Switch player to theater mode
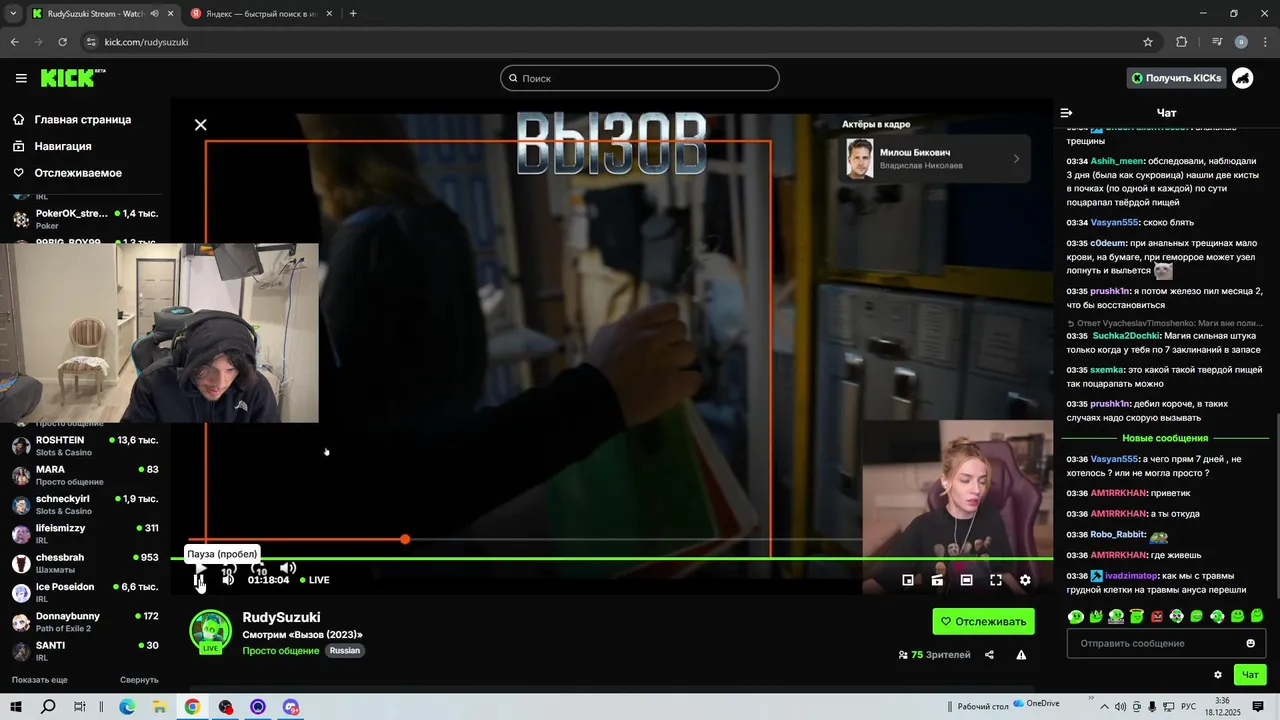Viewport: 1280px width, 720px height. point(967,580)
